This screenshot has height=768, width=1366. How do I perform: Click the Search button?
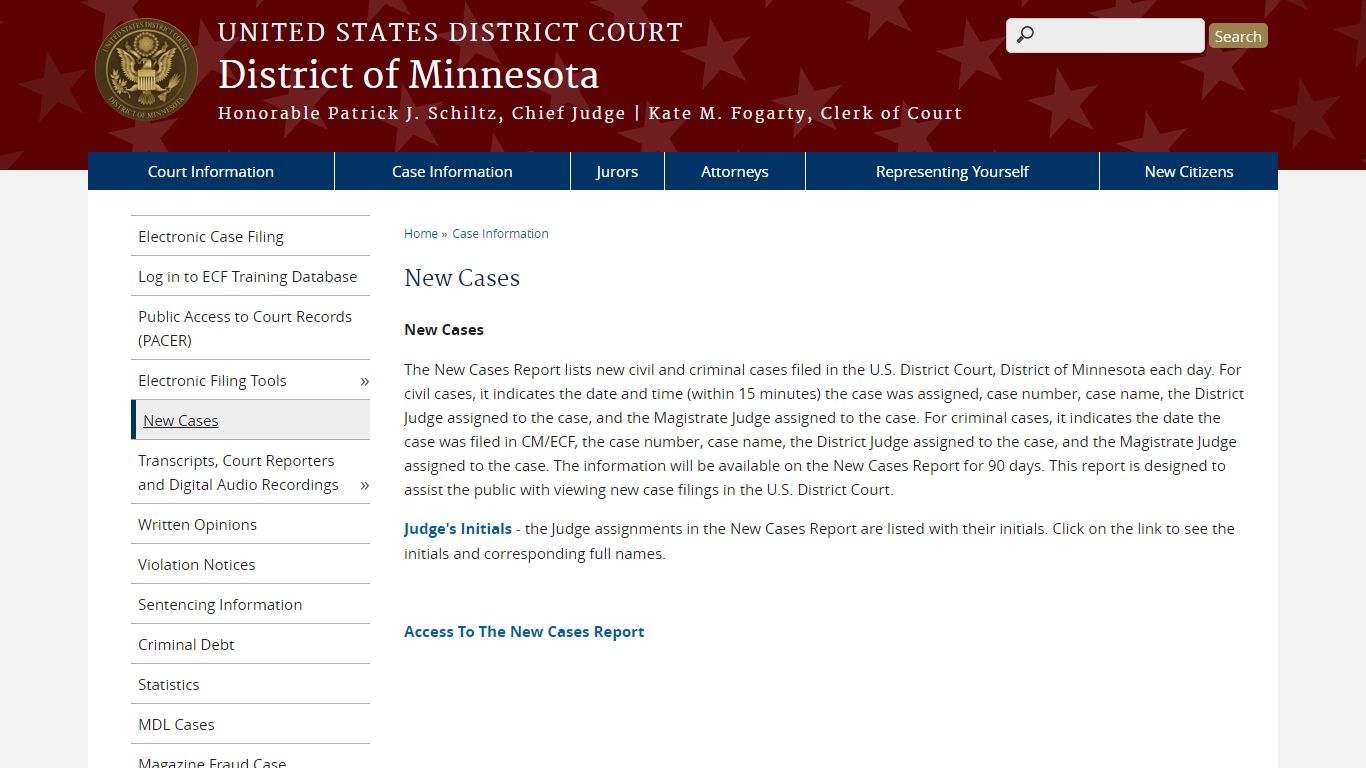(1238, 36)
